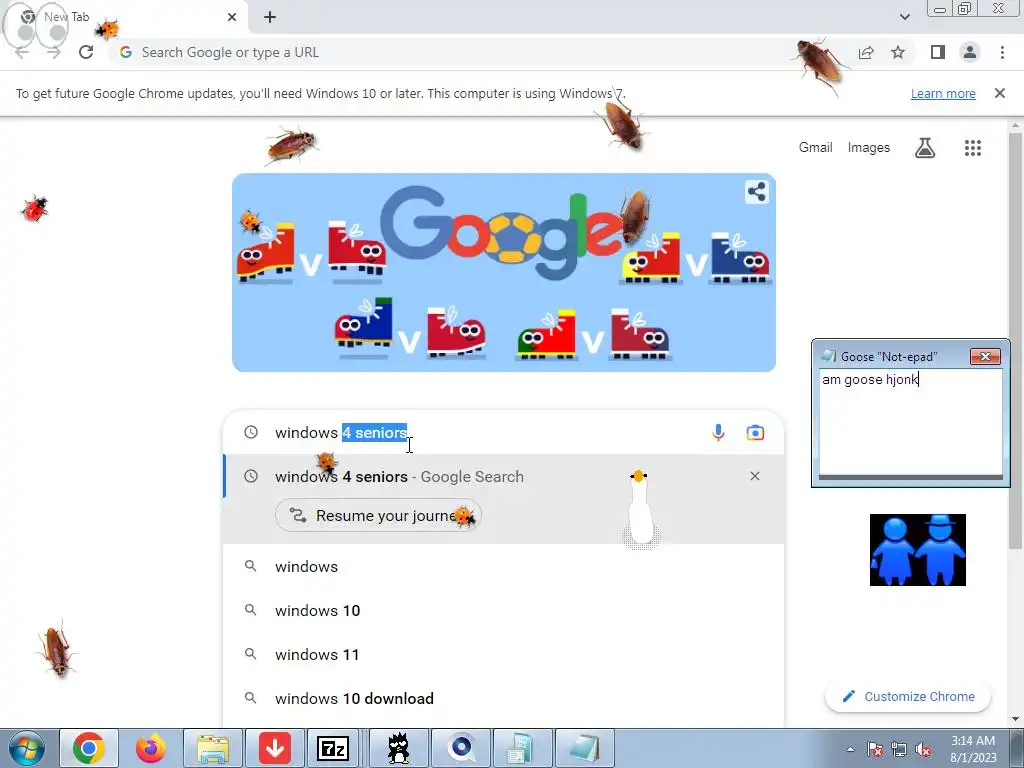Click the page vertical scrollbar
The height and width of the screenshot is (768, 1024).
[x=1015, y=340]
